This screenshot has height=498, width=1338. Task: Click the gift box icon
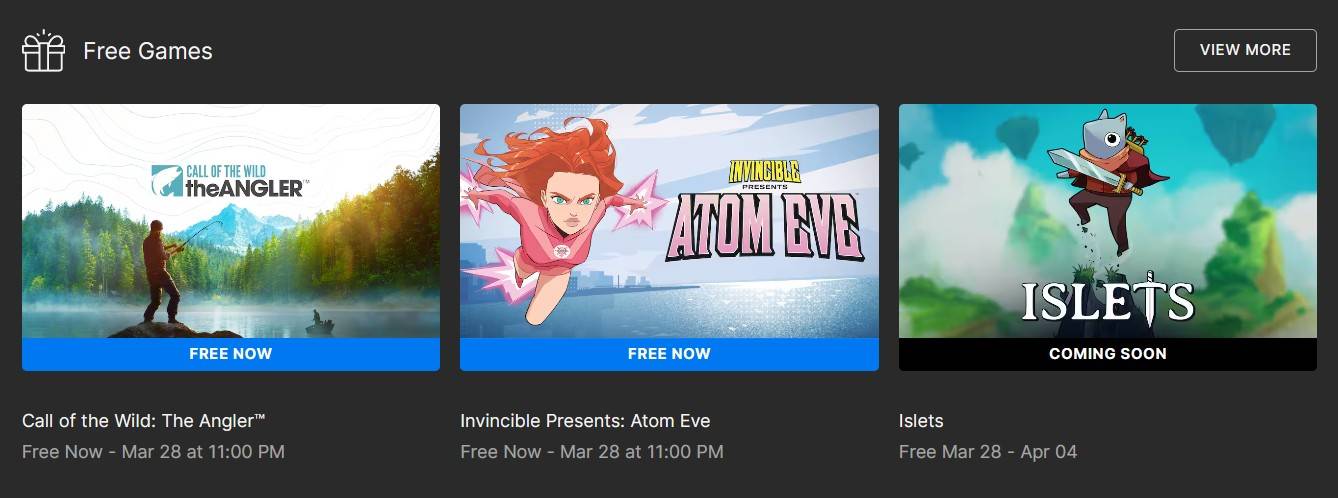coord(43,50)
